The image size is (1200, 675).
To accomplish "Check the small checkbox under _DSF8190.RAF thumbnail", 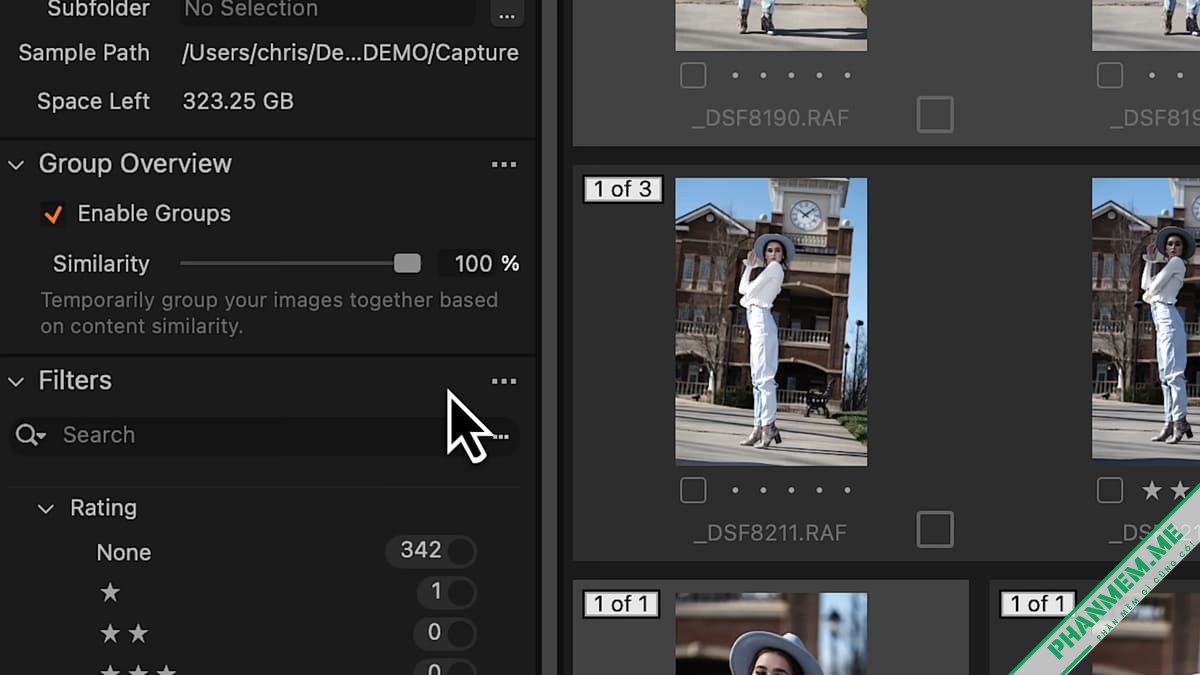I will click(x=693, y=75).
